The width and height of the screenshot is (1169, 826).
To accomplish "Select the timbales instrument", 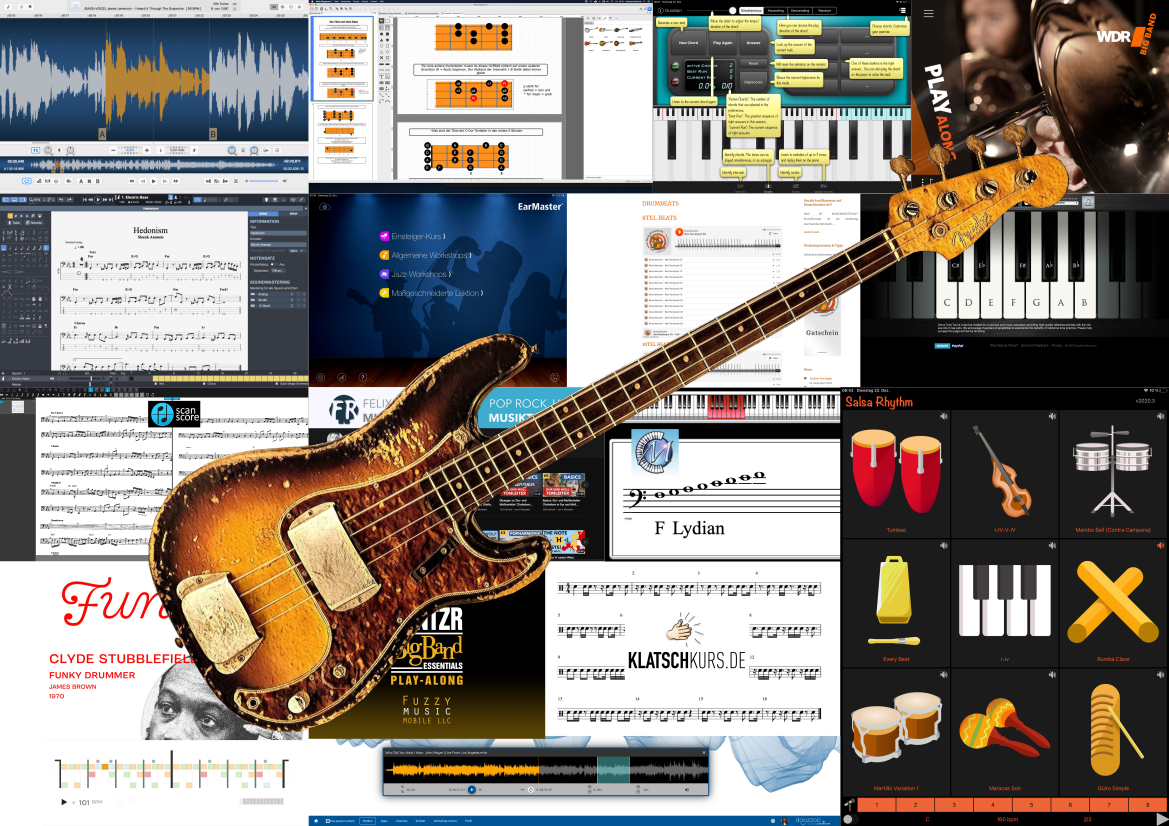I will click(1112, 471).
